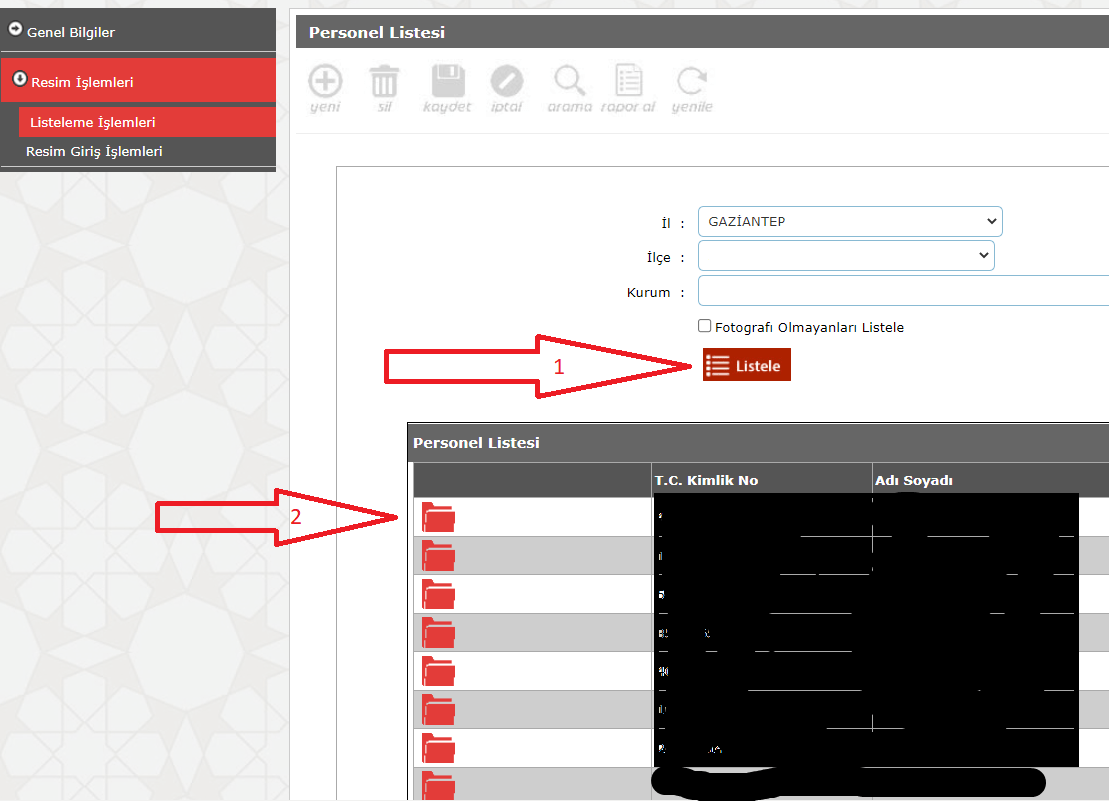Screen dimensions: 1109x801
Task: Click the 'kaydet' floppy disk icon
Action: coord(447,82)
